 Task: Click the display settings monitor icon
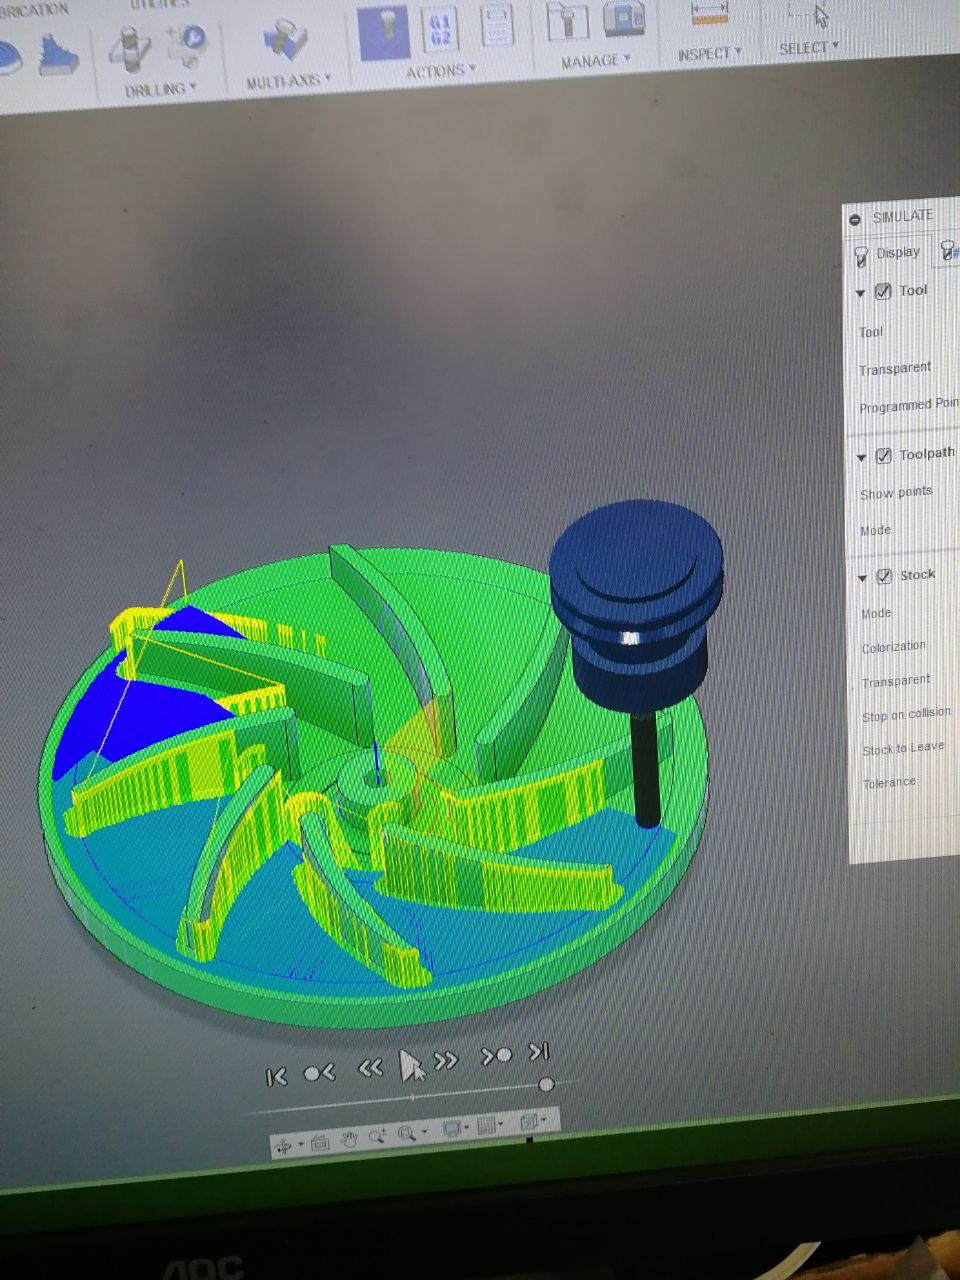pos(451,1129)
